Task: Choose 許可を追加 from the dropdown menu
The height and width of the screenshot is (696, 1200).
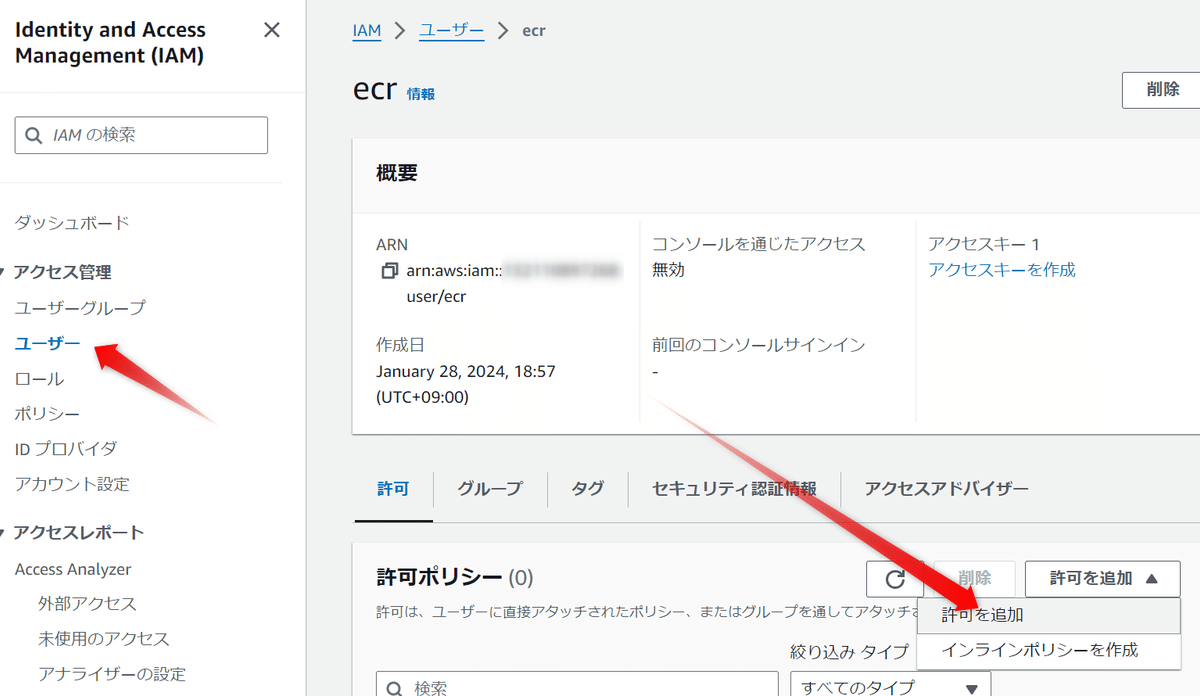Action: click(x=1048, y=616)
